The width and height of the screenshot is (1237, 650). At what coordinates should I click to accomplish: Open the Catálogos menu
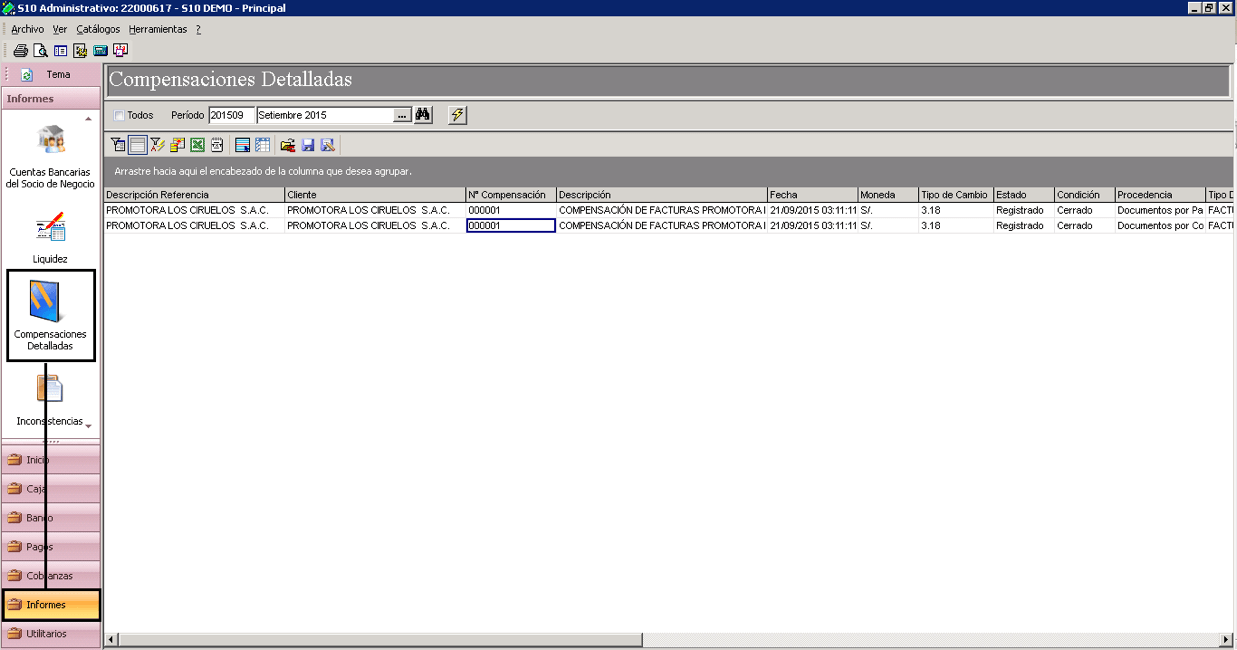pyautogui.click(x=98, y=29)
